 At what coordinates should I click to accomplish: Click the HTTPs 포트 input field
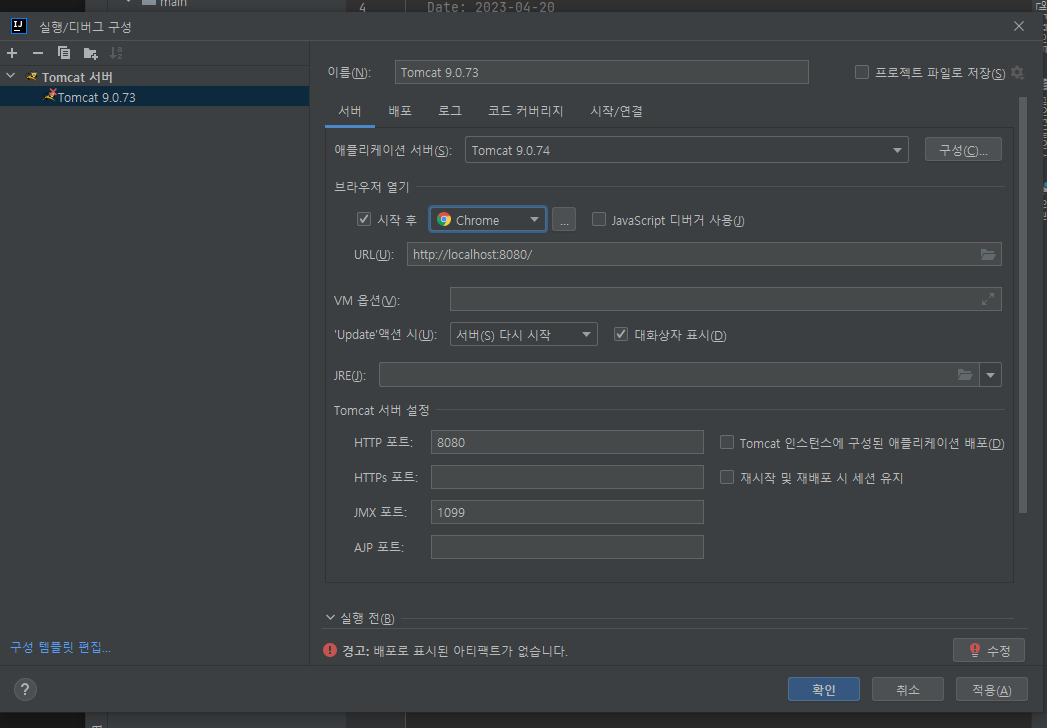(567, 477)
